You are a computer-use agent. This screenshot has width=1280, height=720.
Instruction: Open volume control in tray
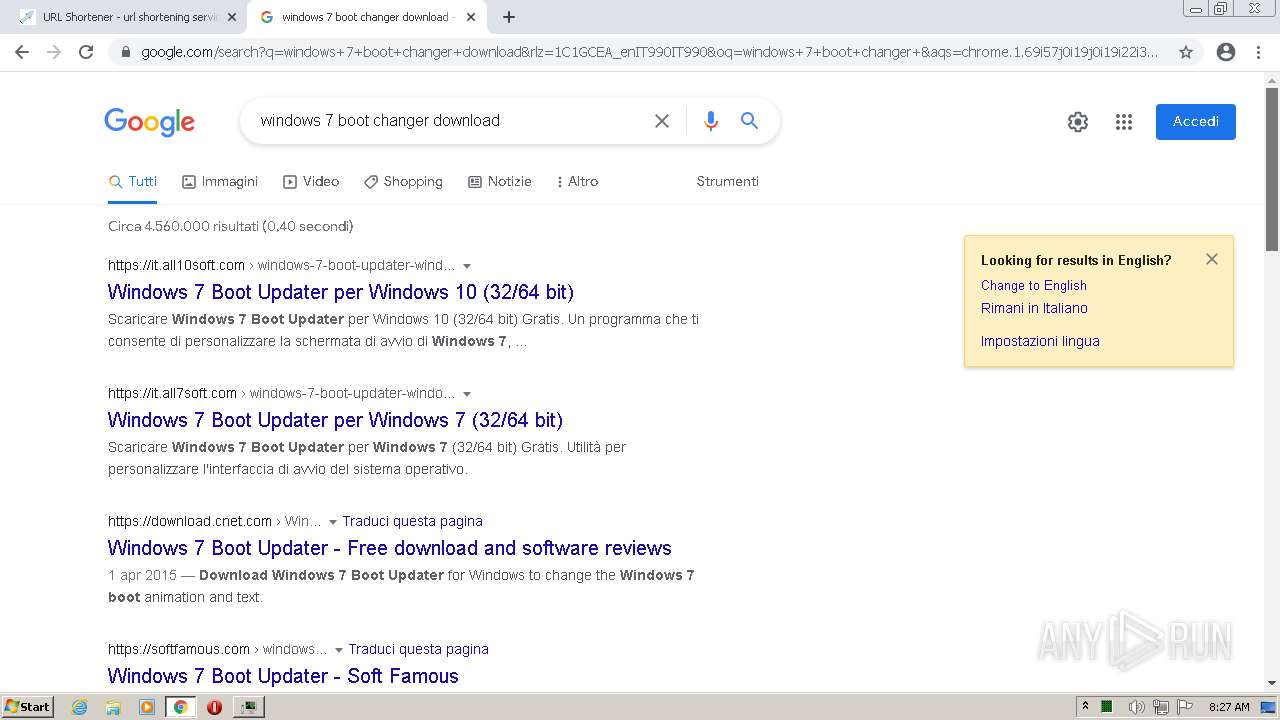tap(1136, 707)
